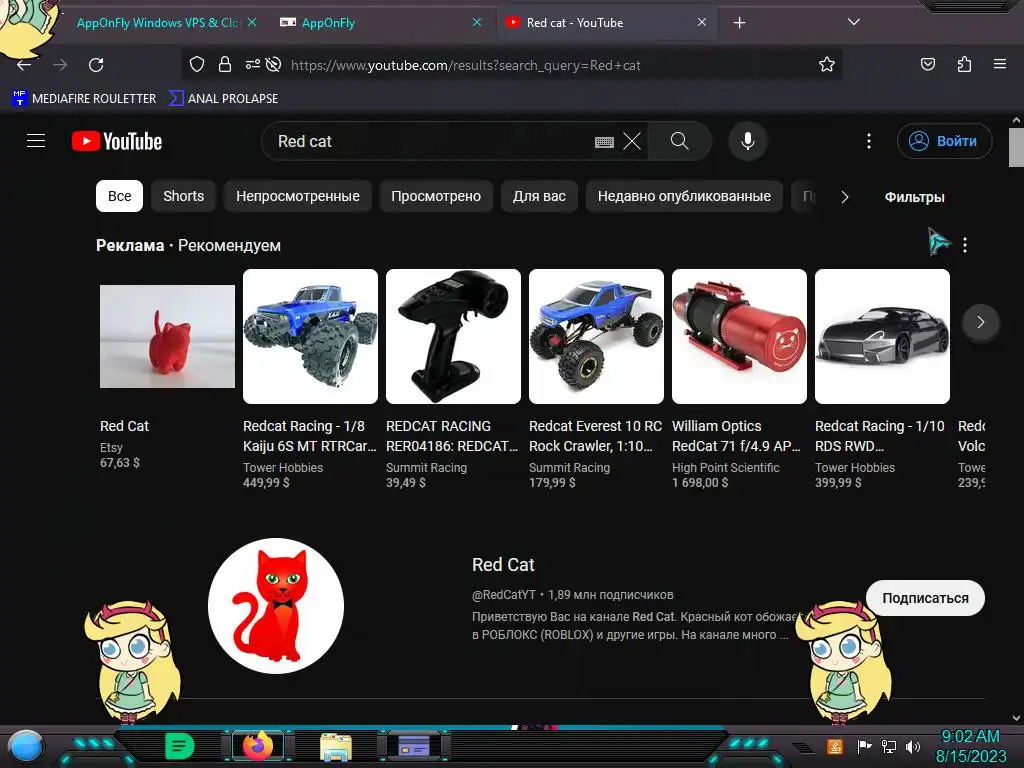Open the Red Cat channel avatar
The height and width of the screenshot is (768, 1024).
click(276, 605)
